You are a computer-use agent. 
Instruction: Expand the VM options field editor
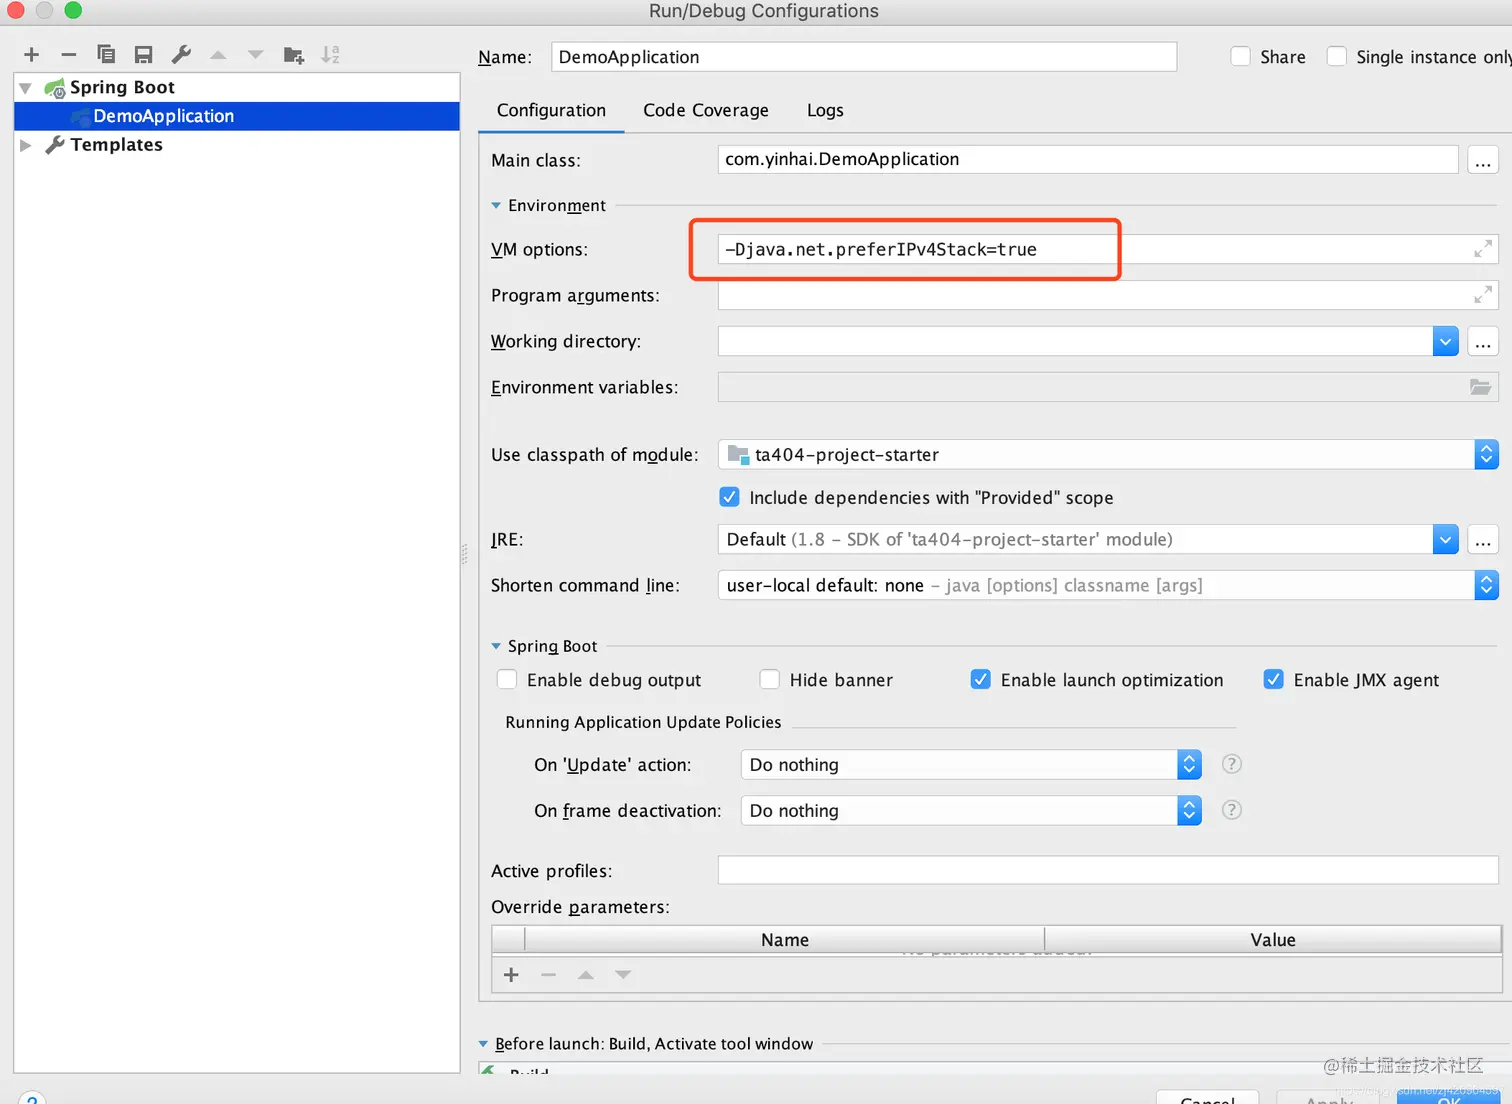[x=1483, y=249]
